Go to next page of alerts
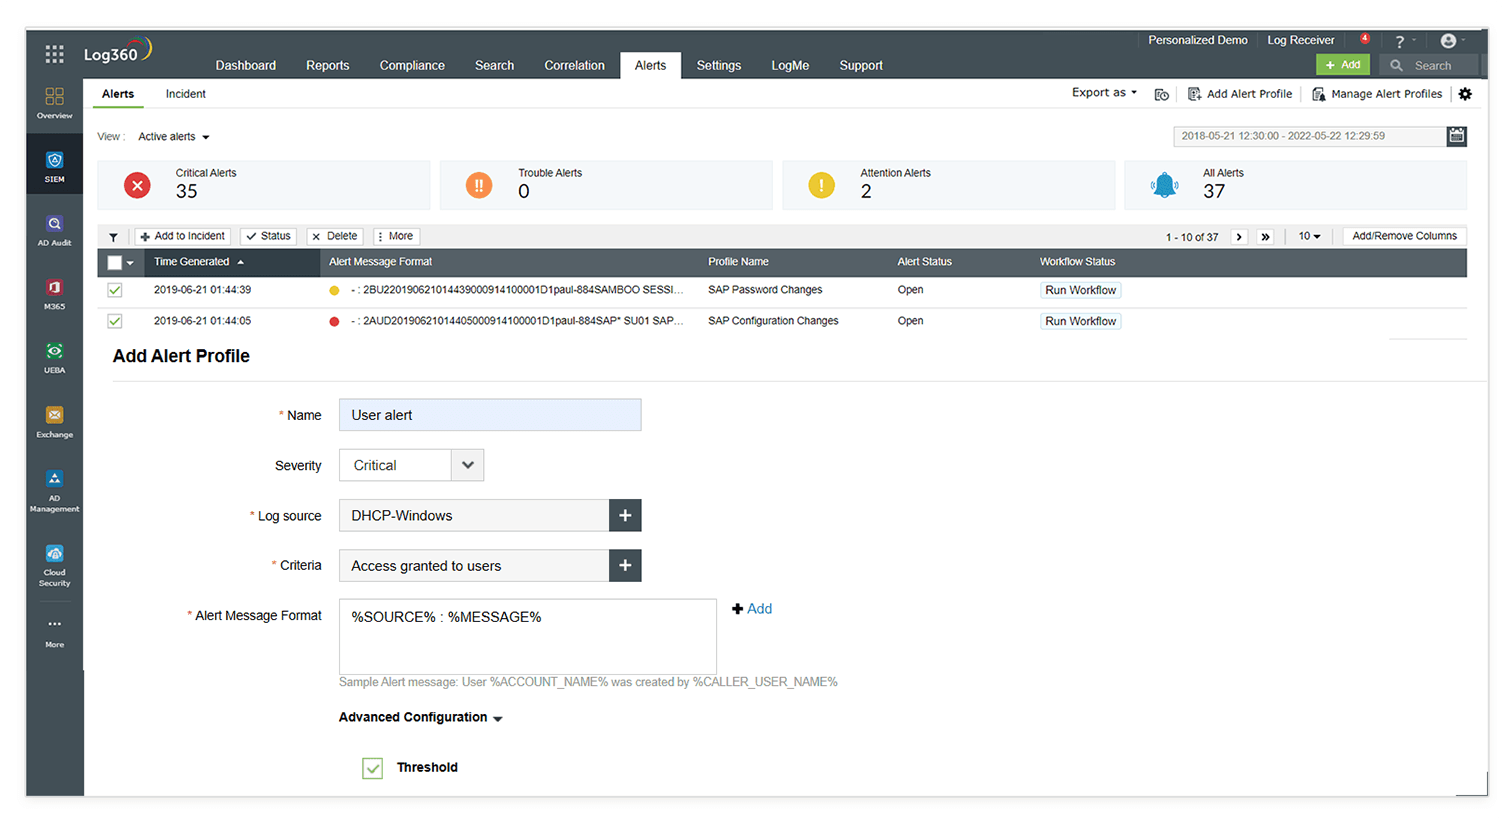This screenshot has width=1503, height=820. [1240, 237]
